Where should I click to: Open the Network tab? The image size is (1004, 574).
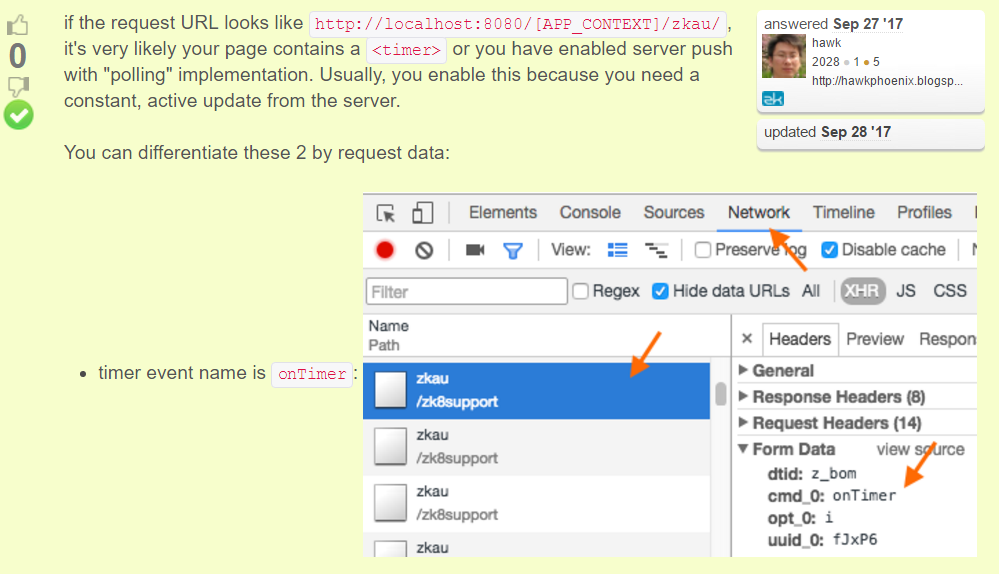759,213
